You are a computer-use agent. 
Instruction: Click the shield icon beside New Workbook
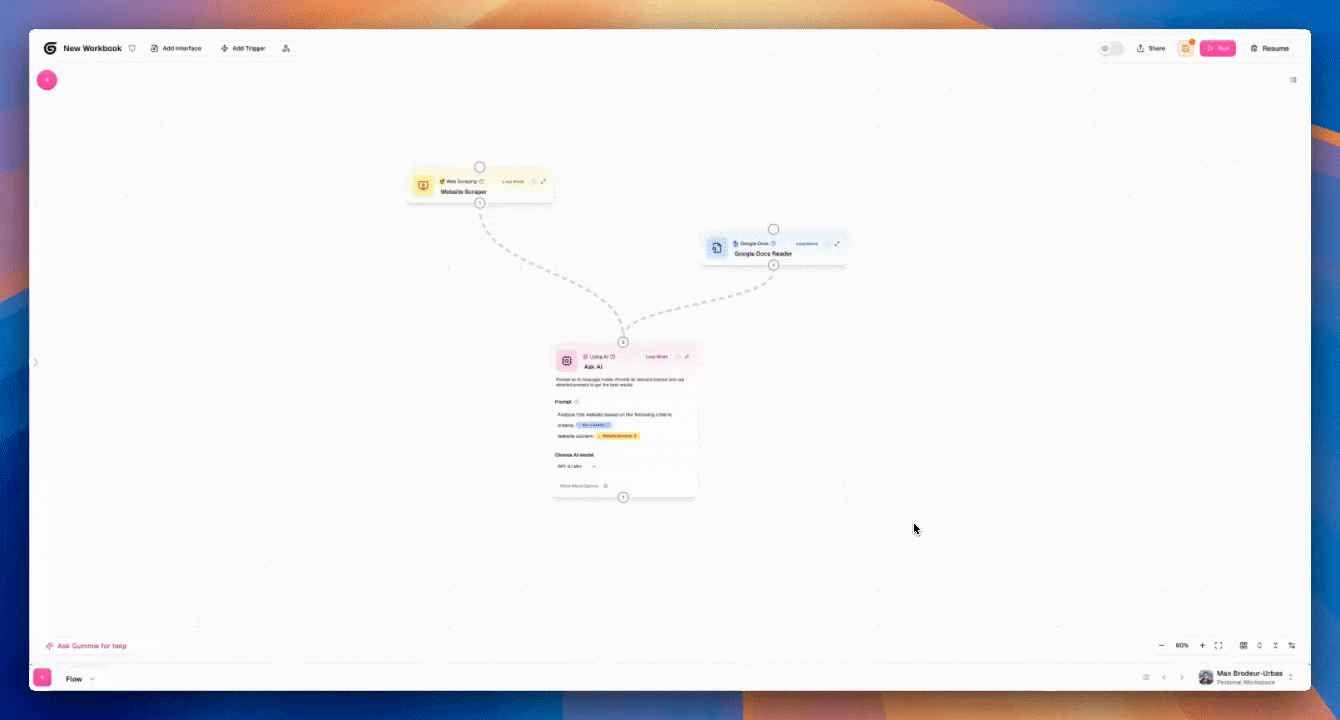132,48
